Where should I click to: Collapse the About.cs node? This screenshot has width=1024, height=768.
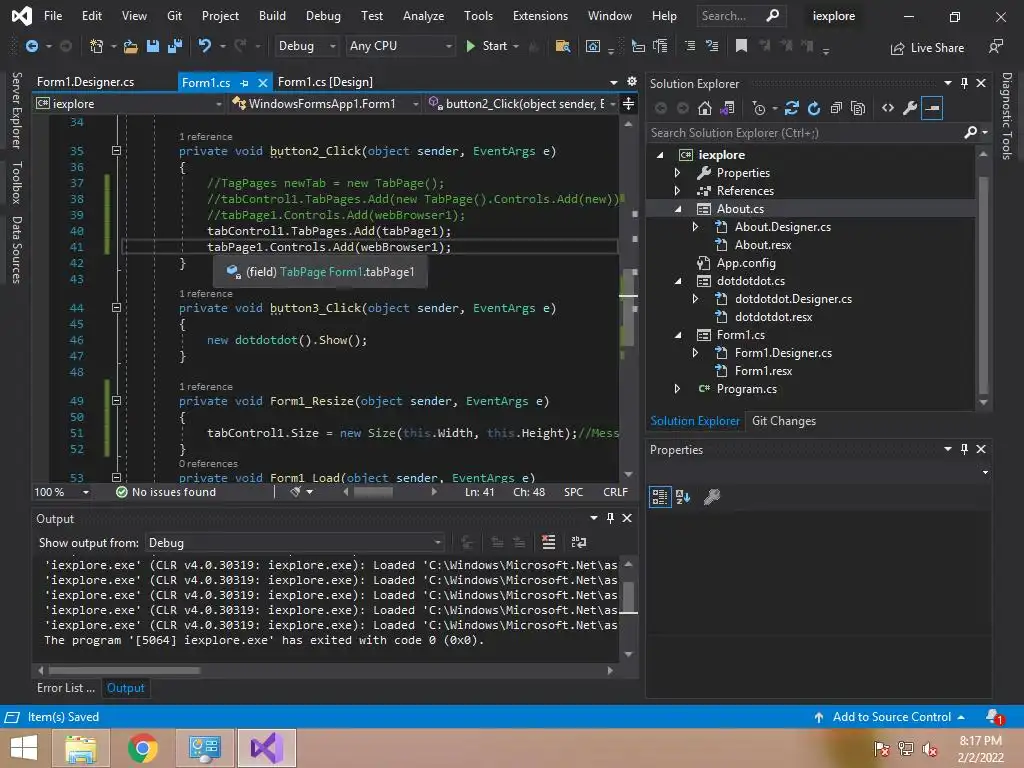[678, 209]
